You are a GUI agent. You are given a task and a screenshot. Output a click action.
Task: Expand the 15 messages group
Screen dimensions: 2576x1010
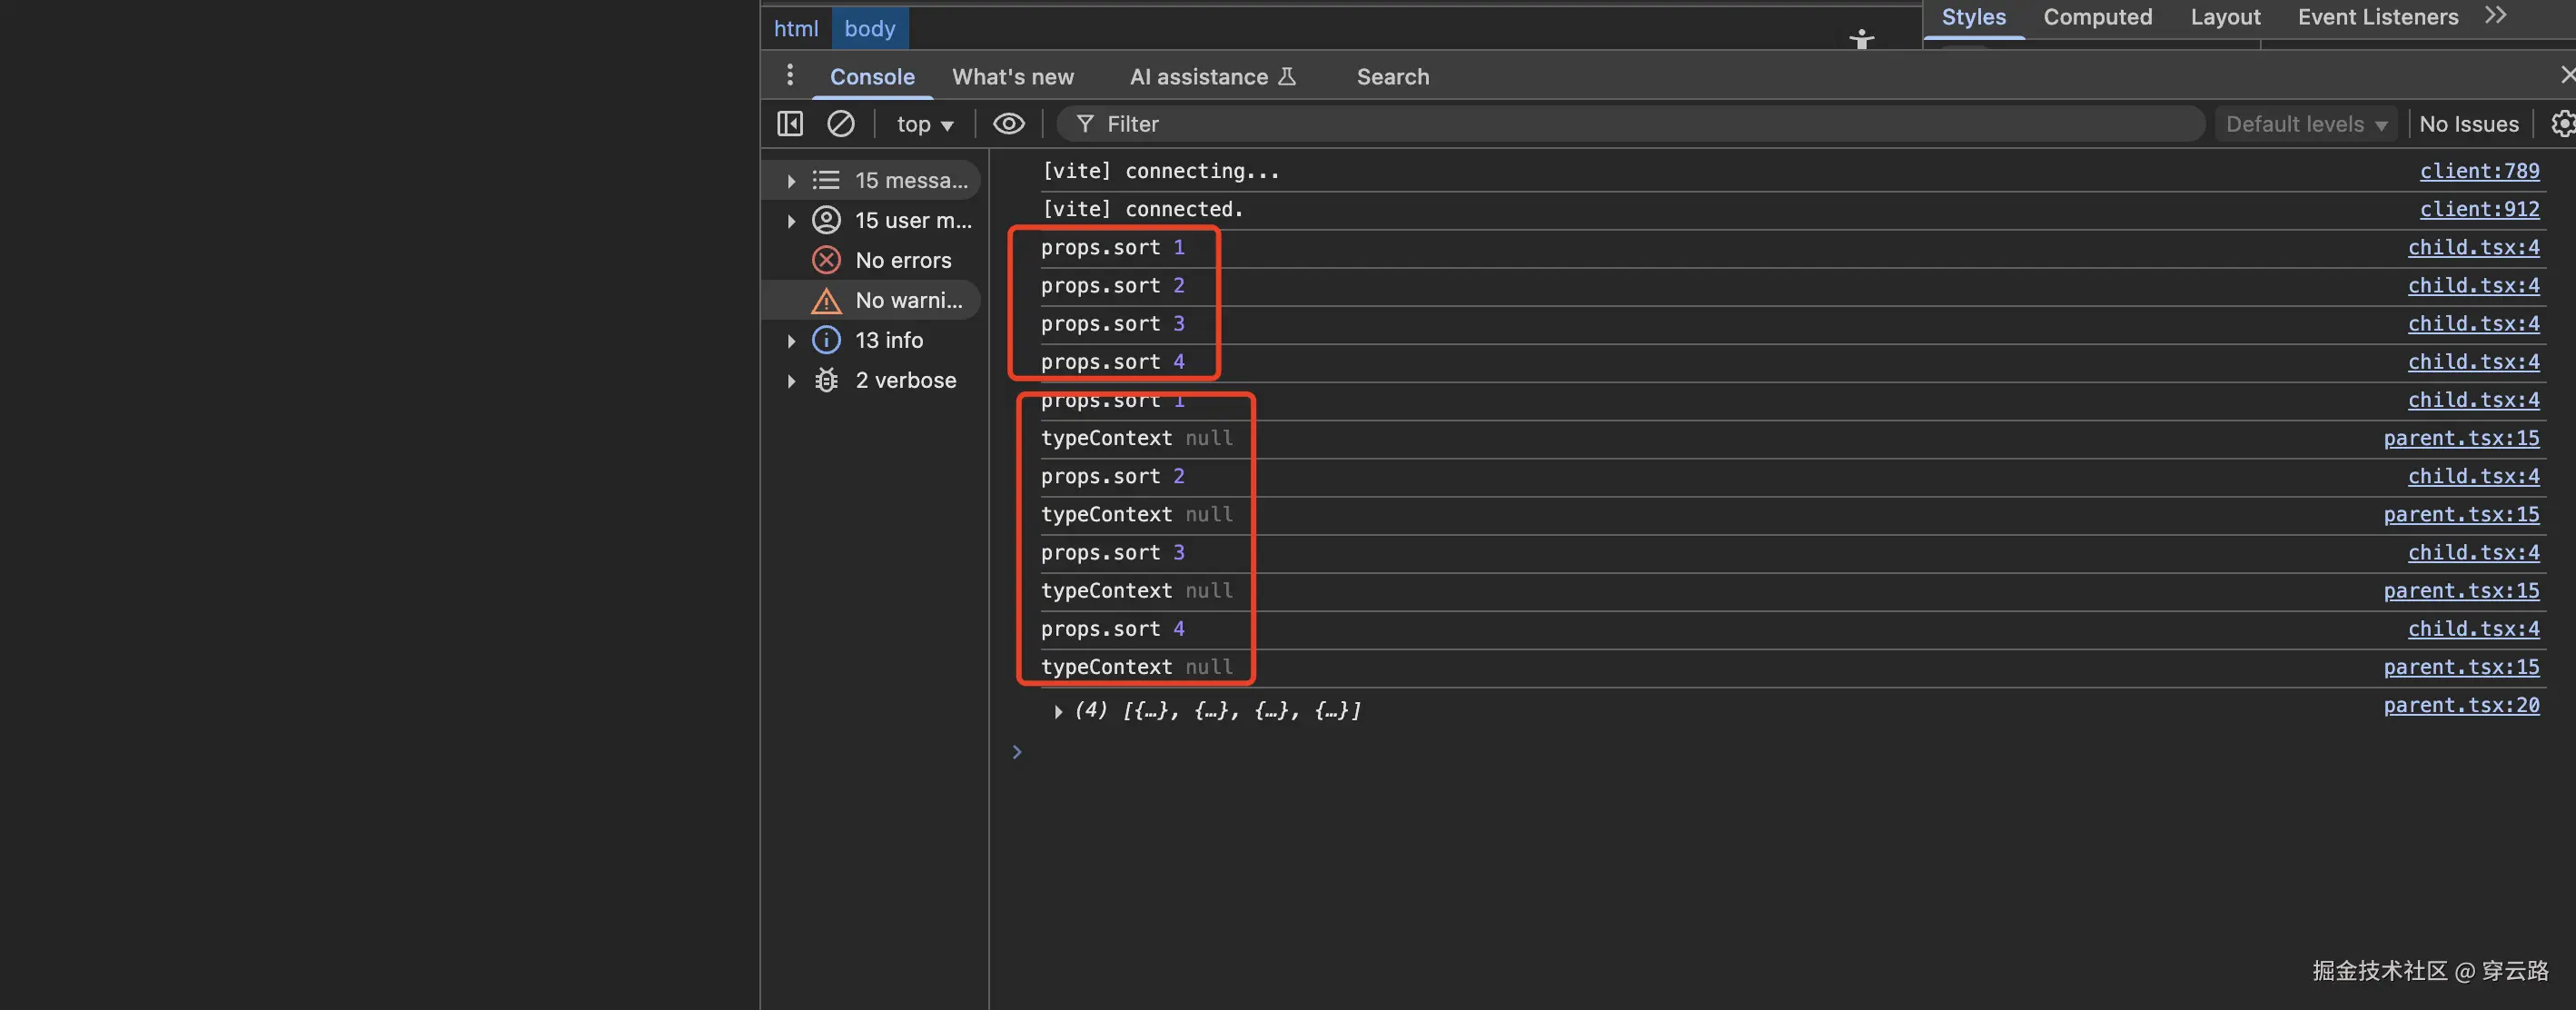(x=791, y=181)
